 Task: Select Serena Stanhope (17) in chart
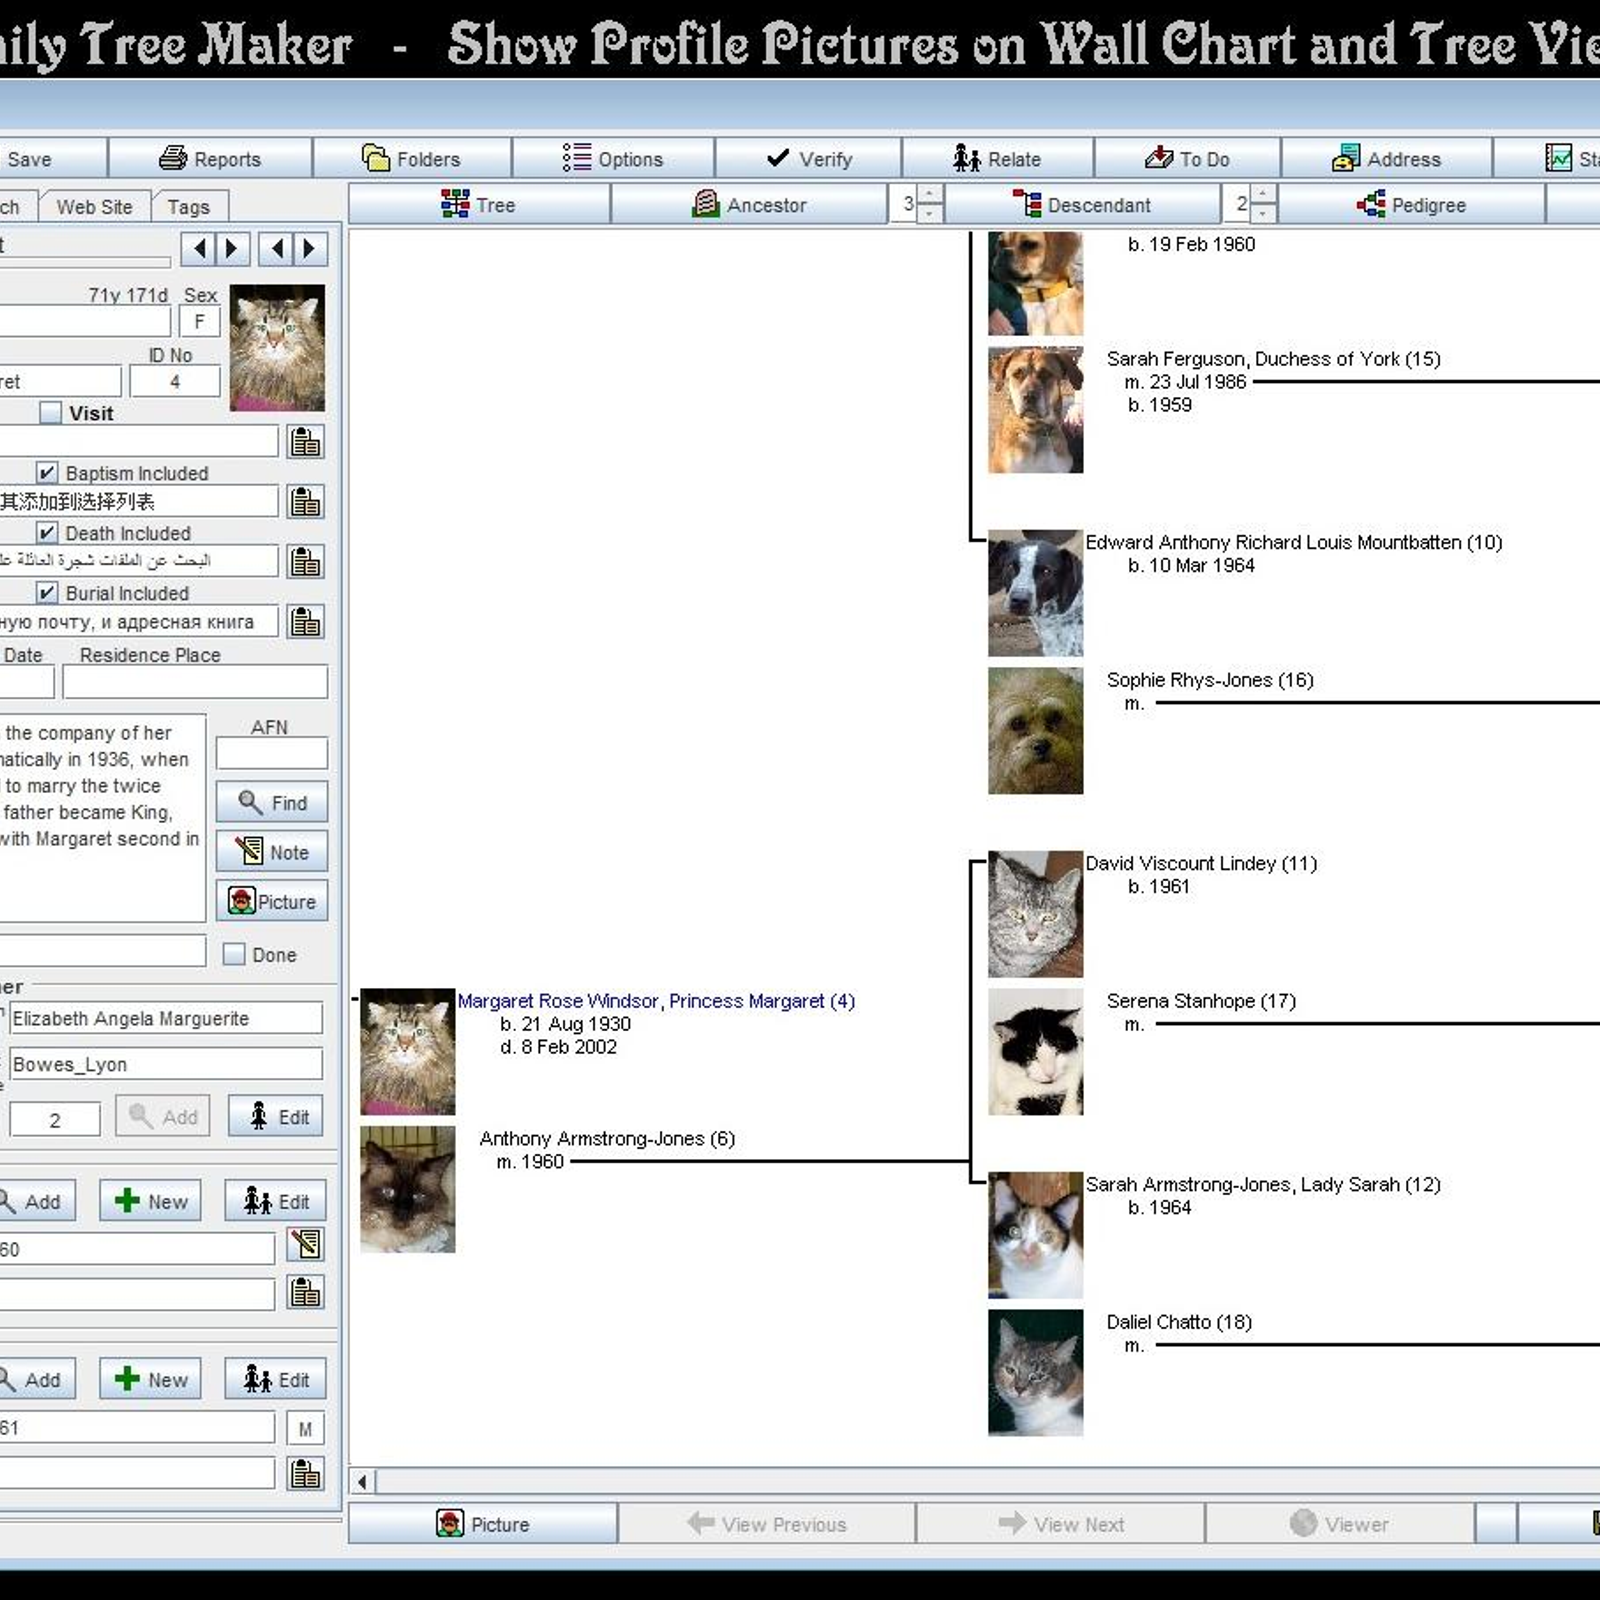pos(1201,1000)
